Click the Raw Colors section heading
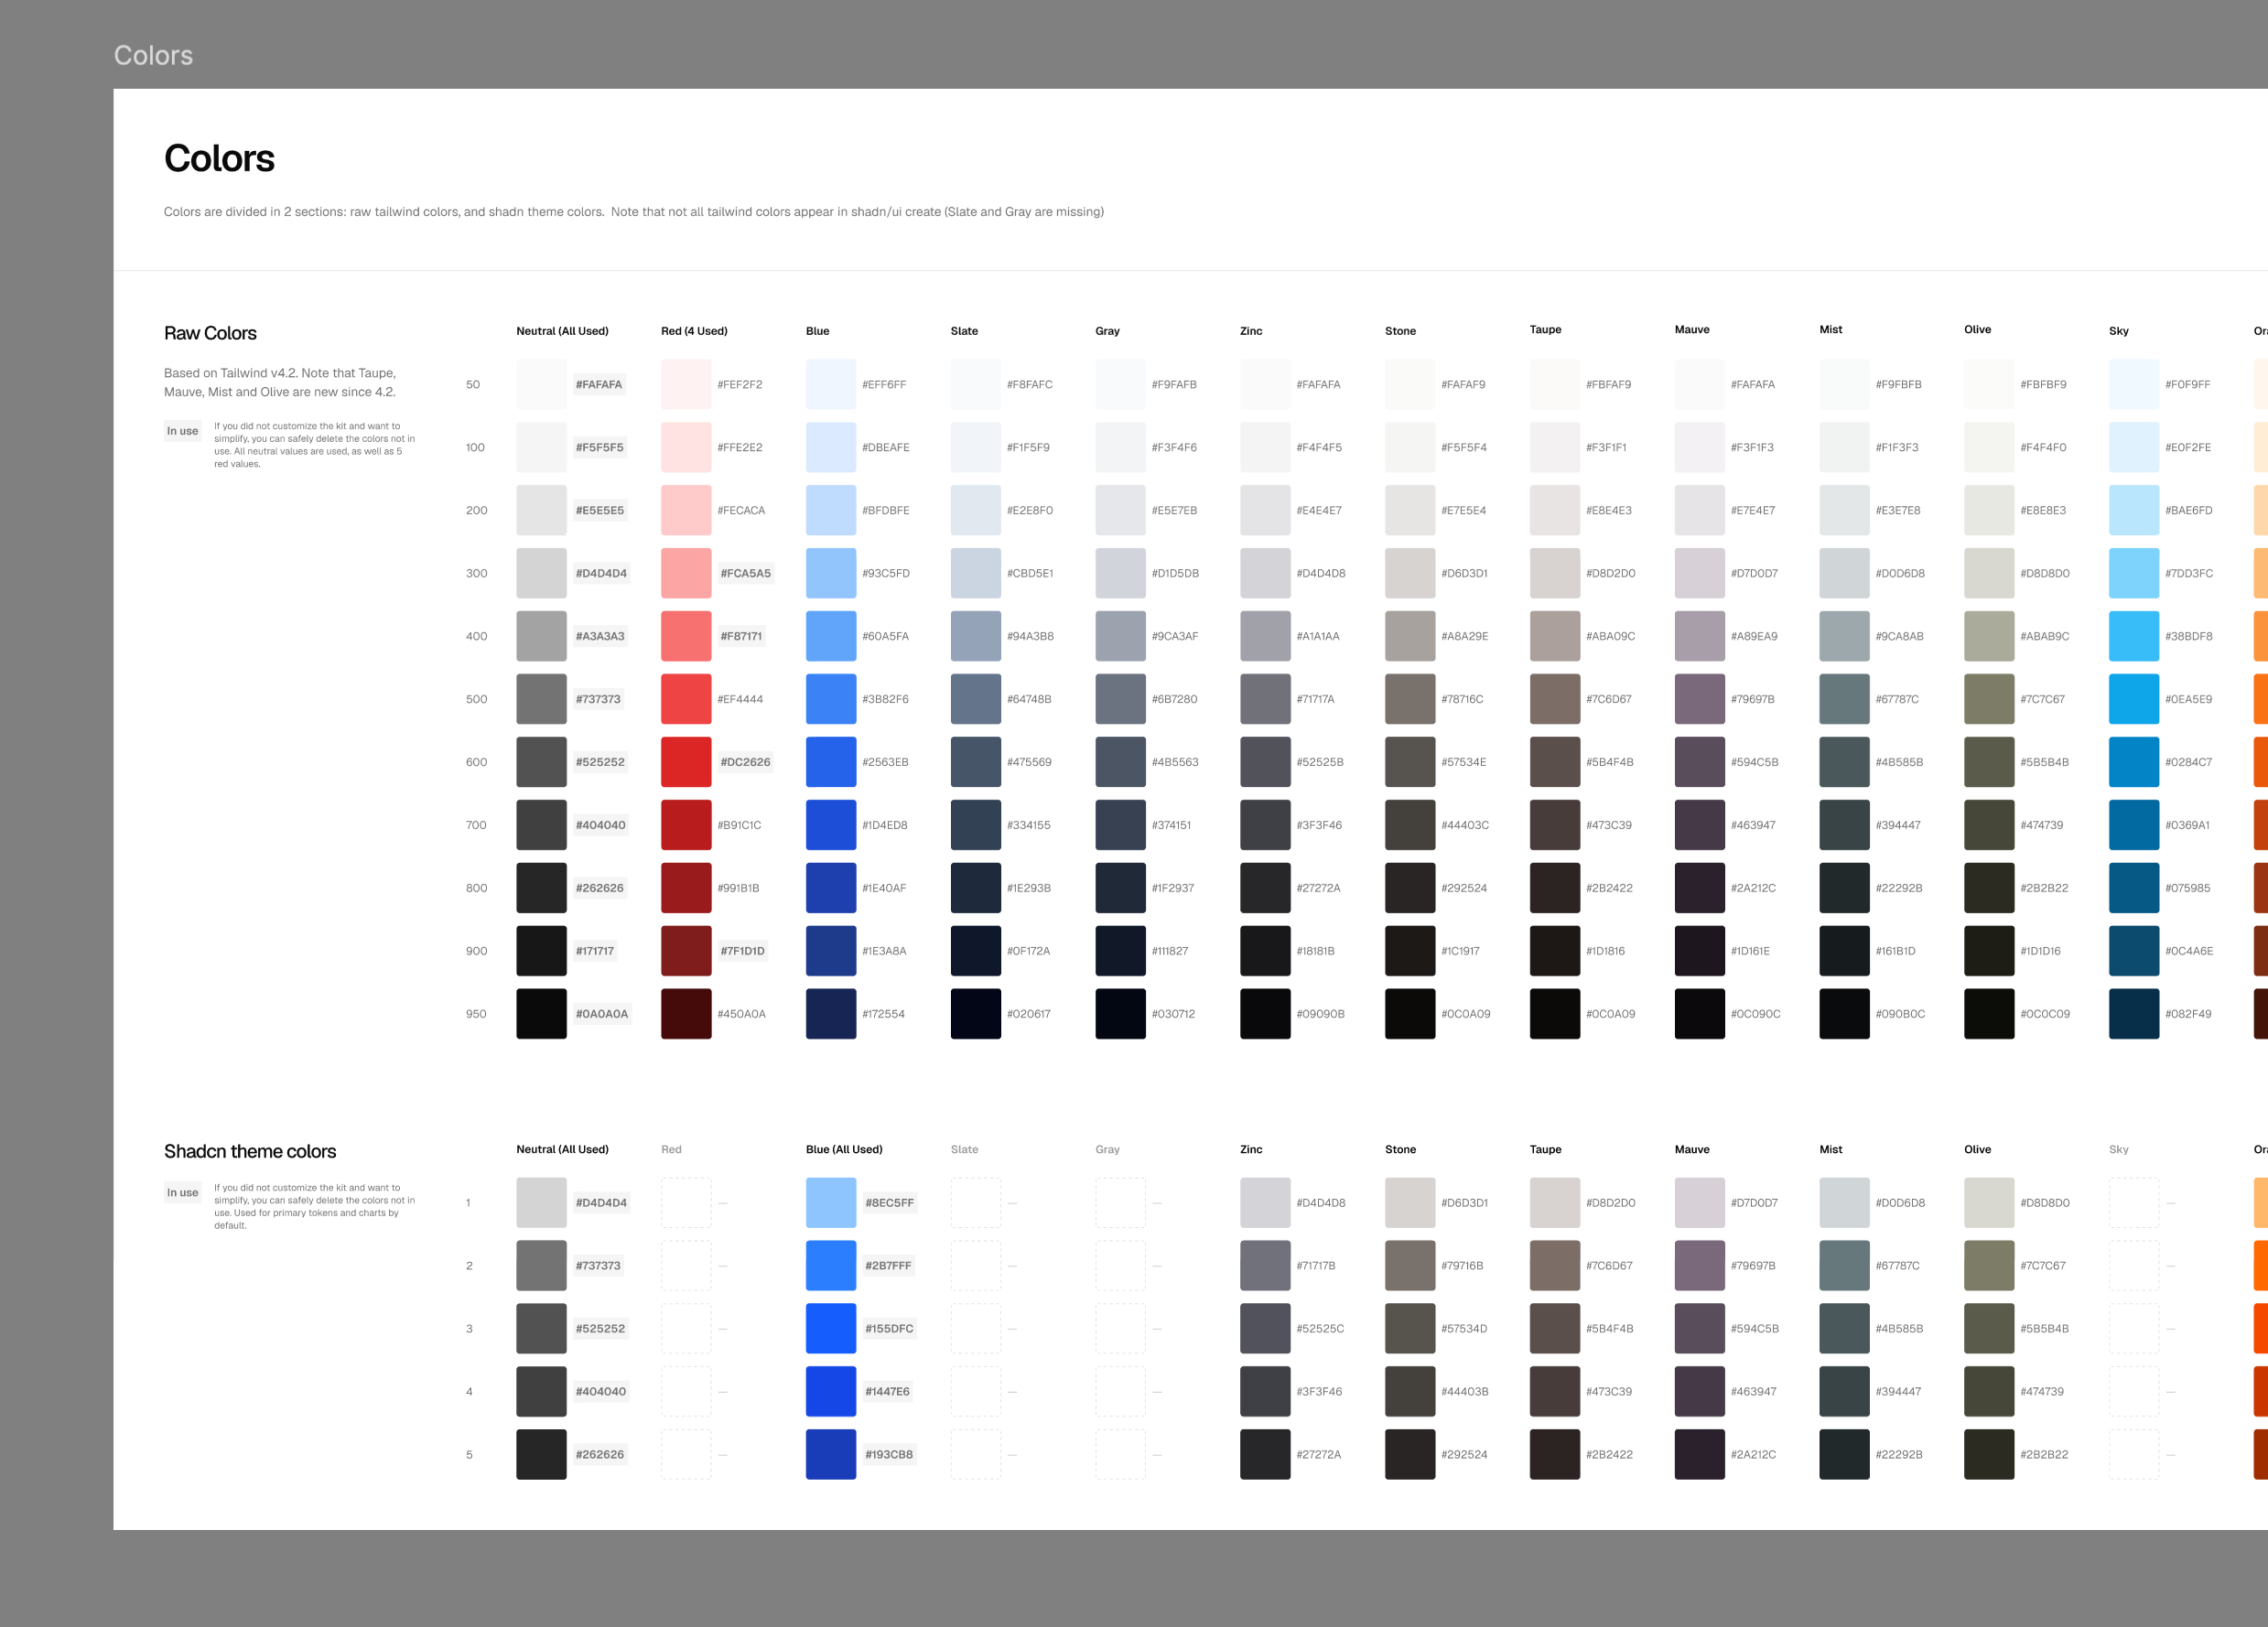 (211, 333)
